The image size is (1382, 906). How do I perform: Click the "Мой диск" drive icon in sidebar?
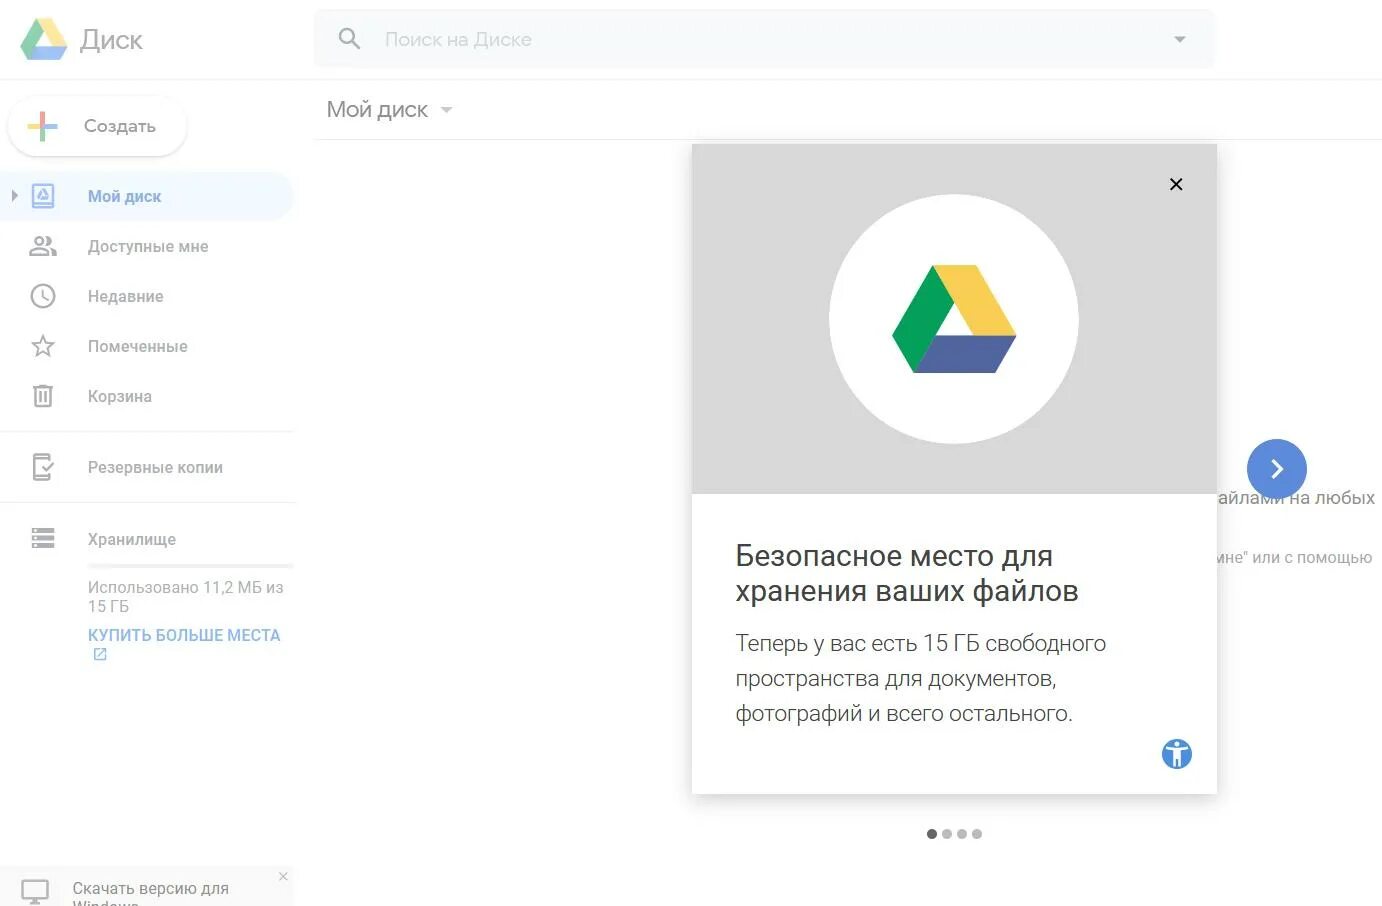[x=43, y=196]
